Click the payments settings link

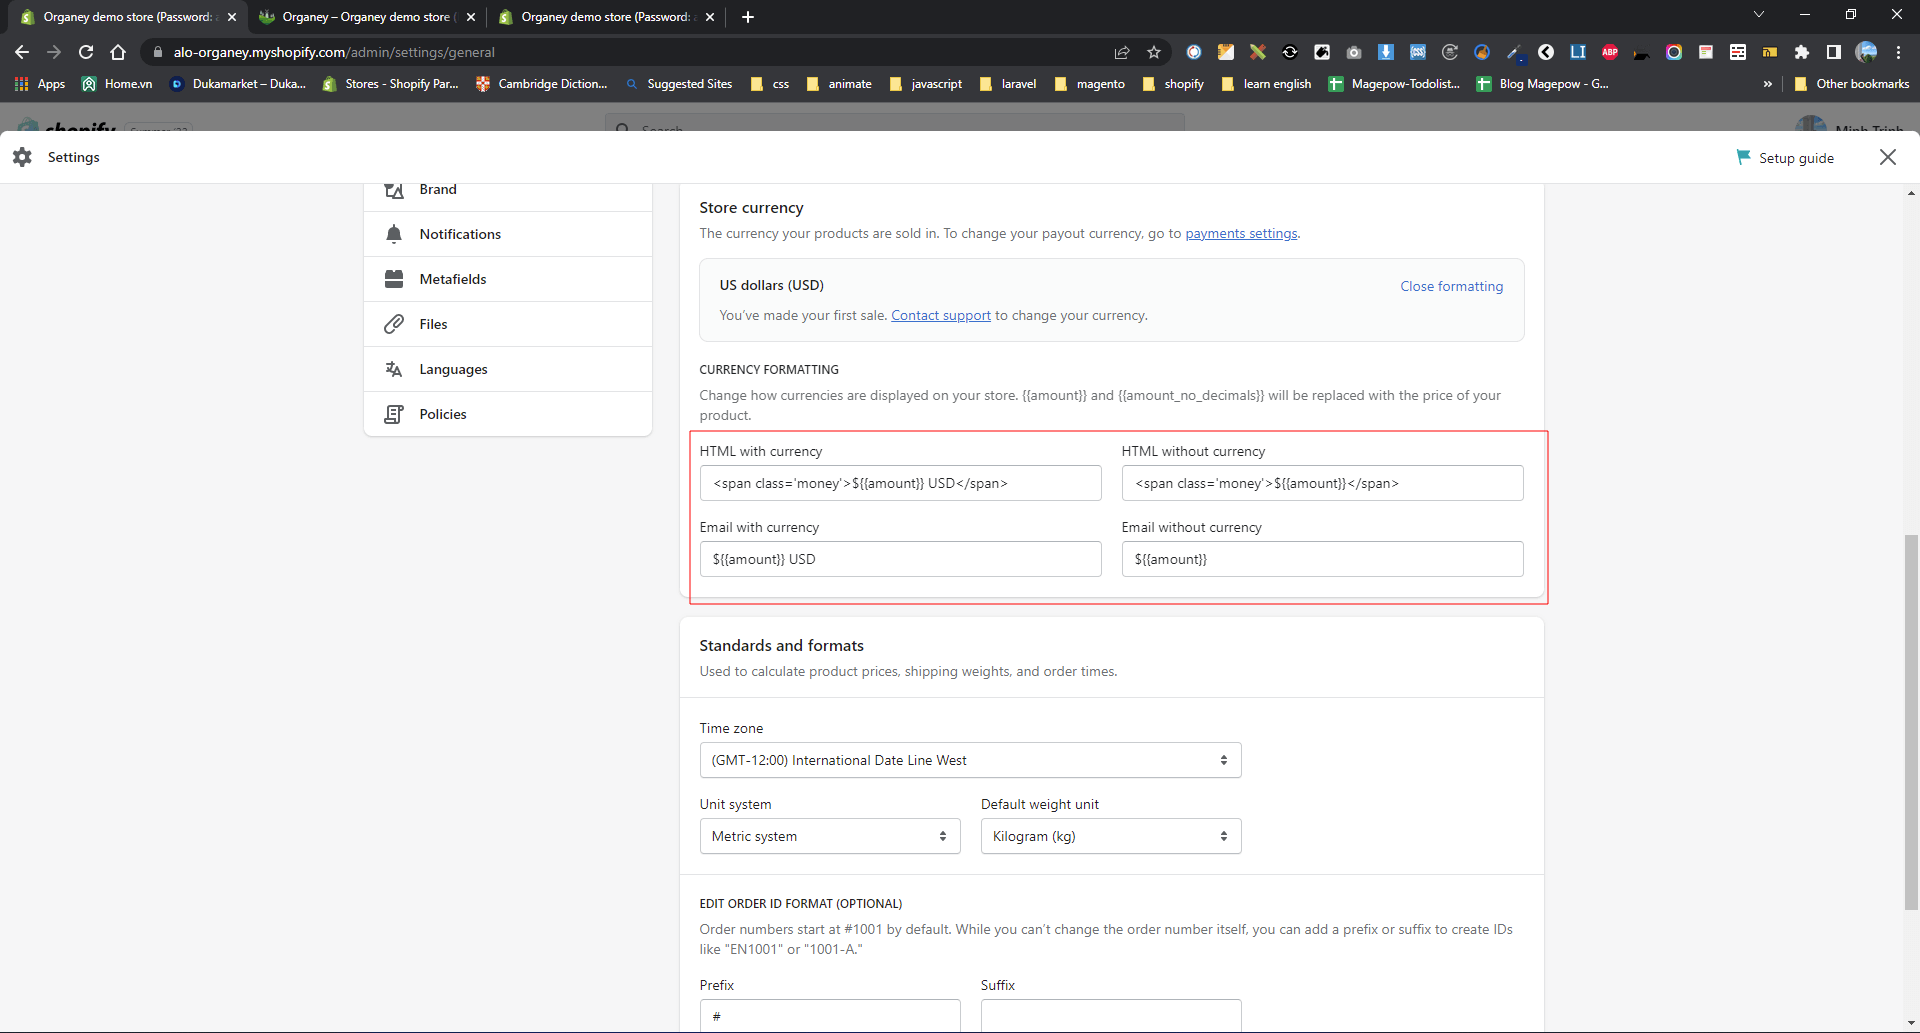(1241, 233)
